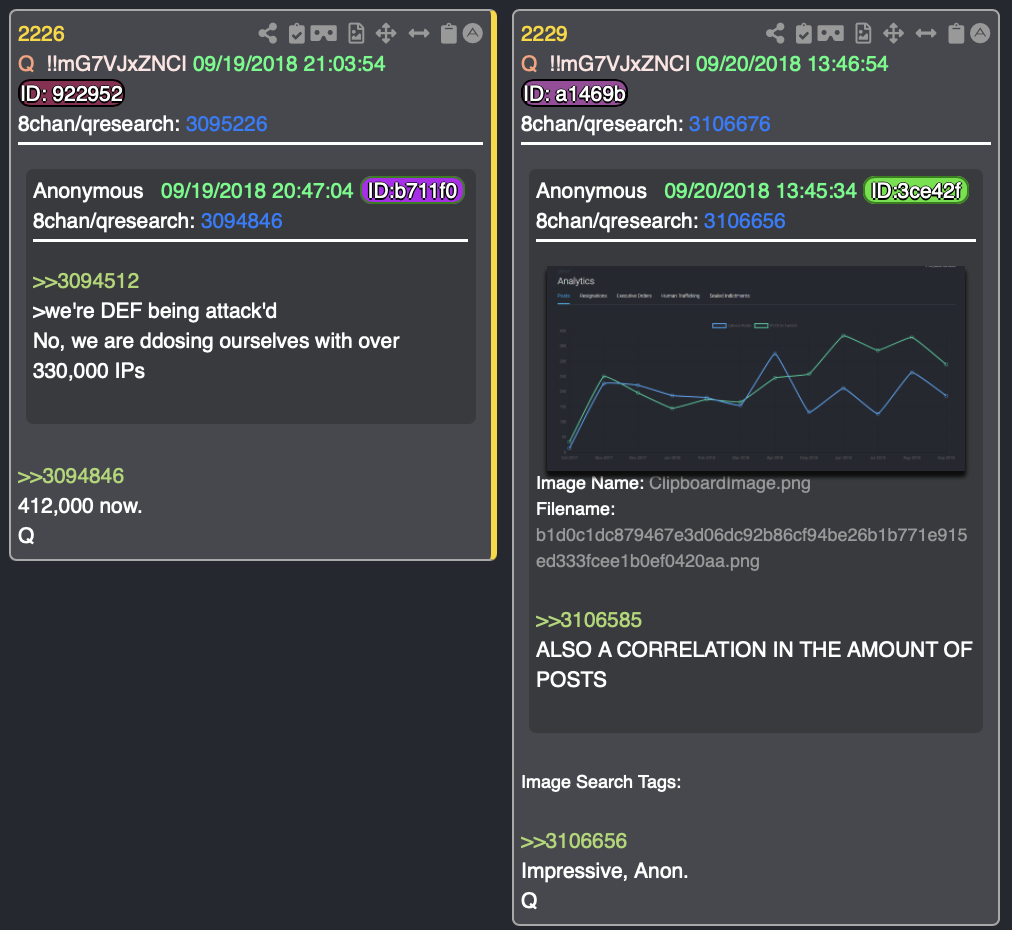Click the timestamp 09/19/2018 20:47:04
1012x930 pixels.
click(257, 190)
